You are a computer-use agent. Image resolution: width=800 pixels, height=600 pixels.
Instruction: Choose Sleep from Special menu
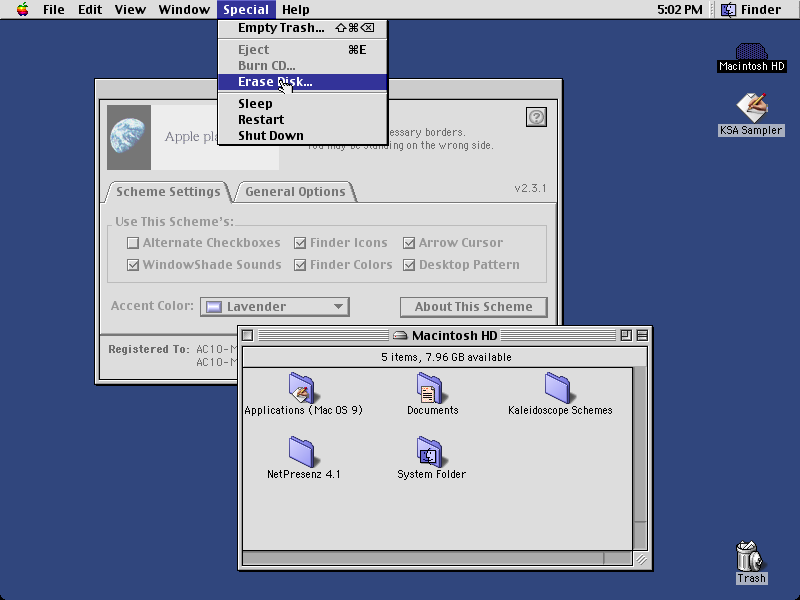click(303, 104)
